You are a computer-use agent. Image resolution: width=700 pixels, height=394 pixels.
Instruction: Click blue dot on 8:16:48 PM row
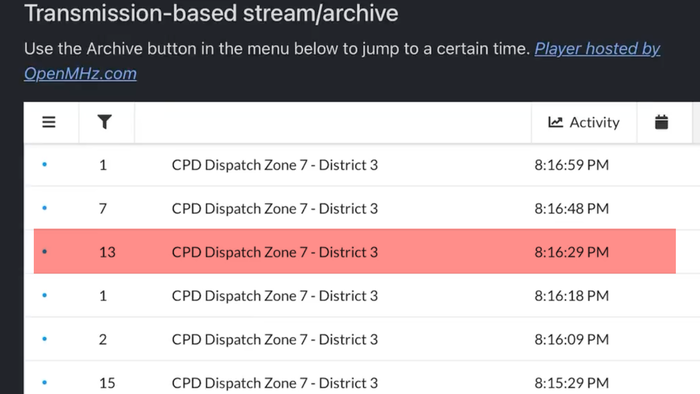coord(45,208)
